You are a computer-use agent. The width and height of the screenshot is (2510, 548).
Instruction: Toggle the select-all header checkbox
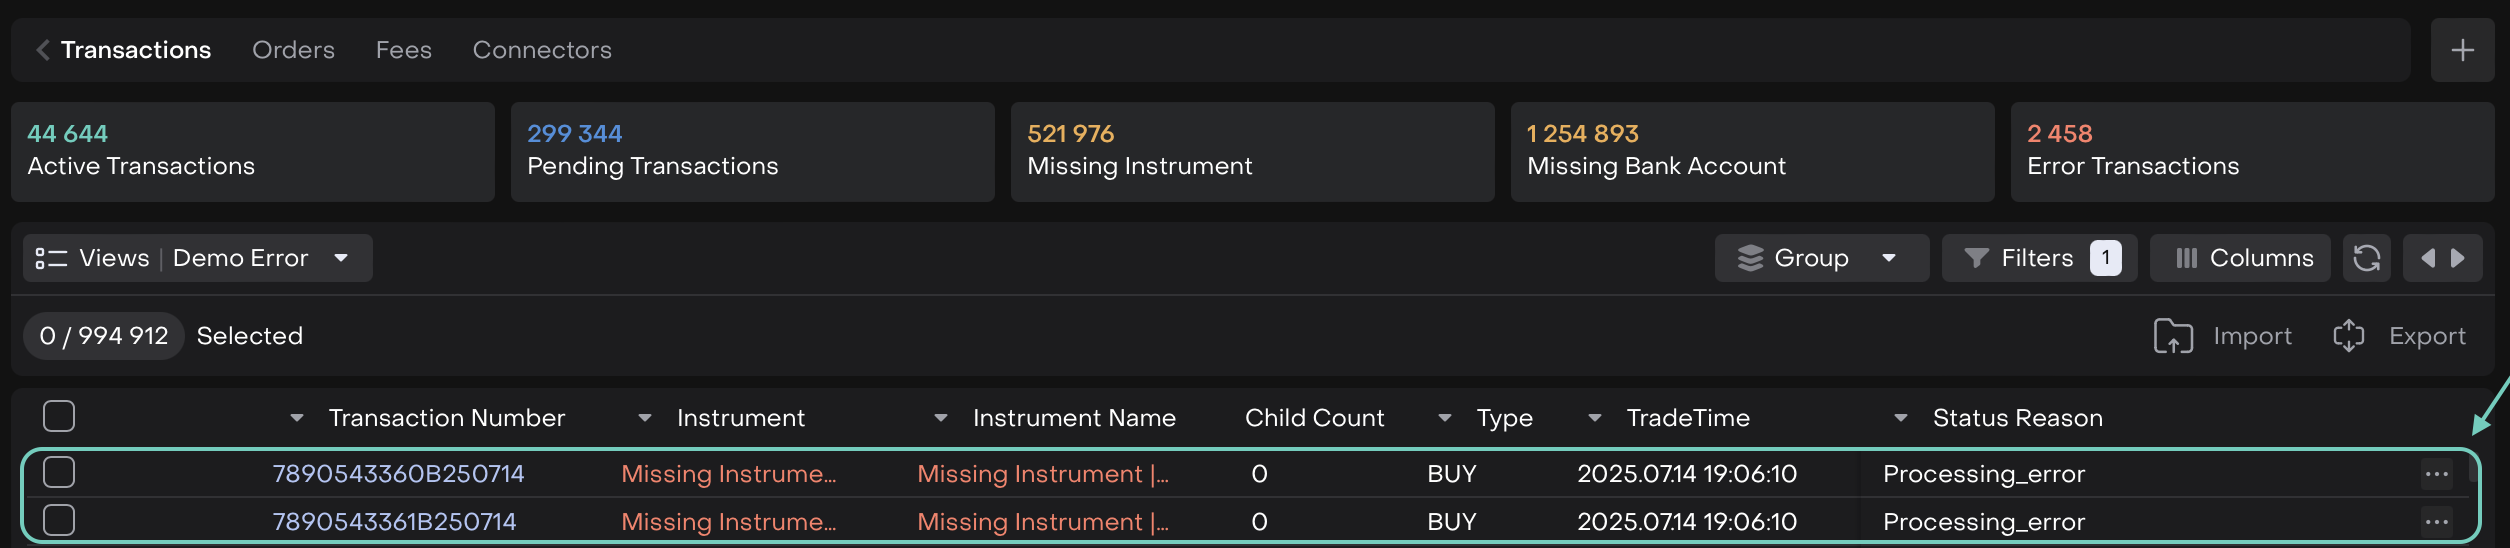point(59,416)
